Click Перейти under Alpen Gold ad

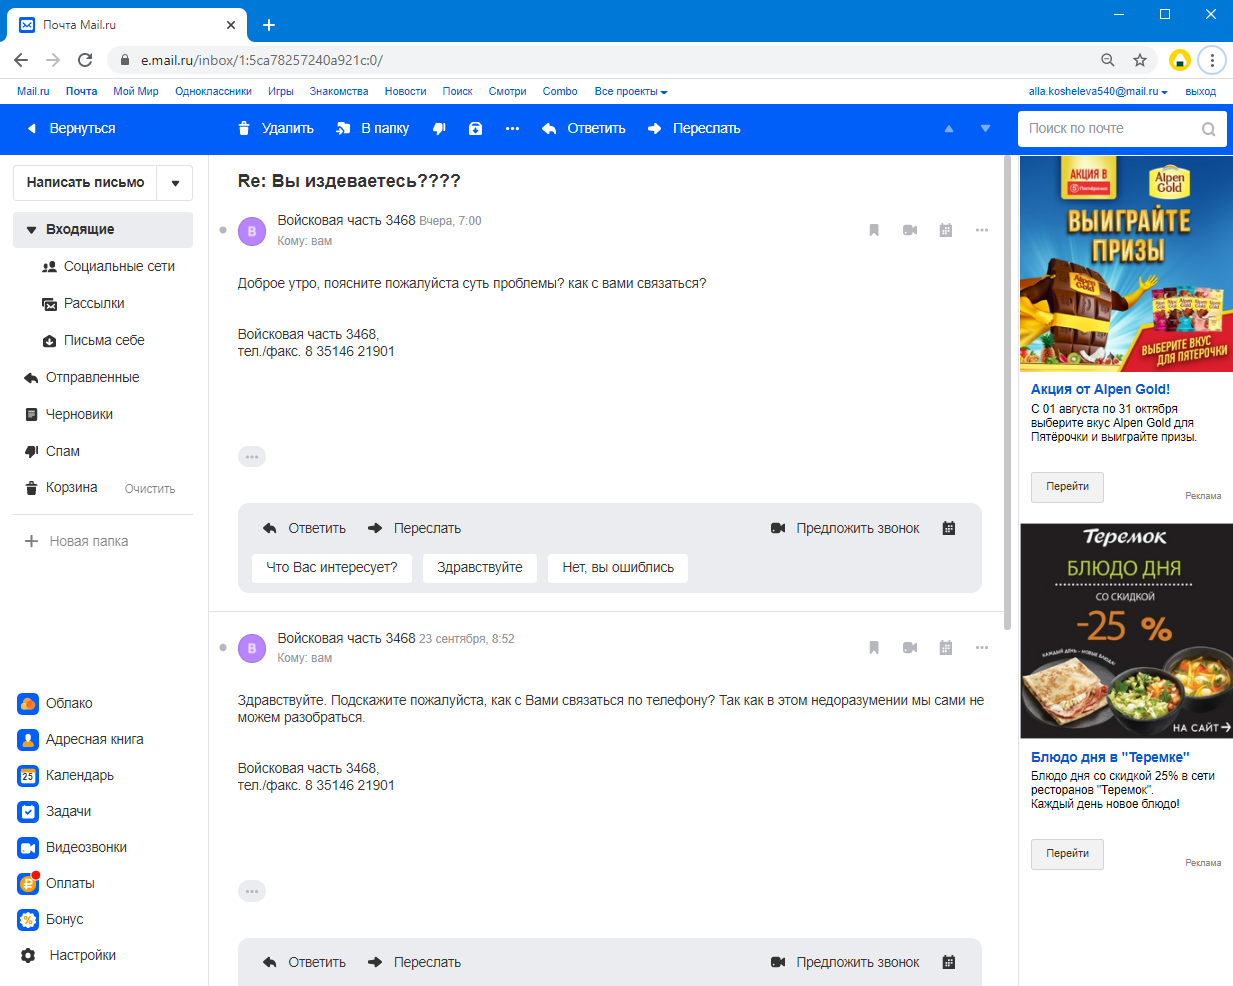[1067, 487]
